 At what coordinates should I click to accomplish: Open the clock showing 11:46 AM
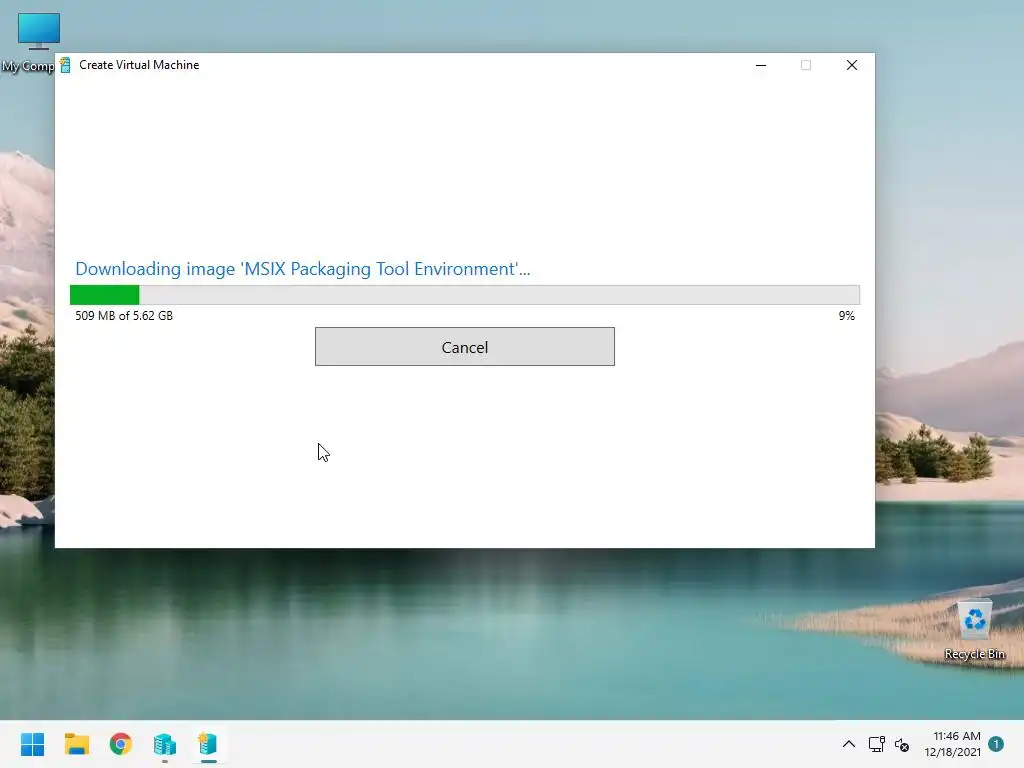point(952,744)
